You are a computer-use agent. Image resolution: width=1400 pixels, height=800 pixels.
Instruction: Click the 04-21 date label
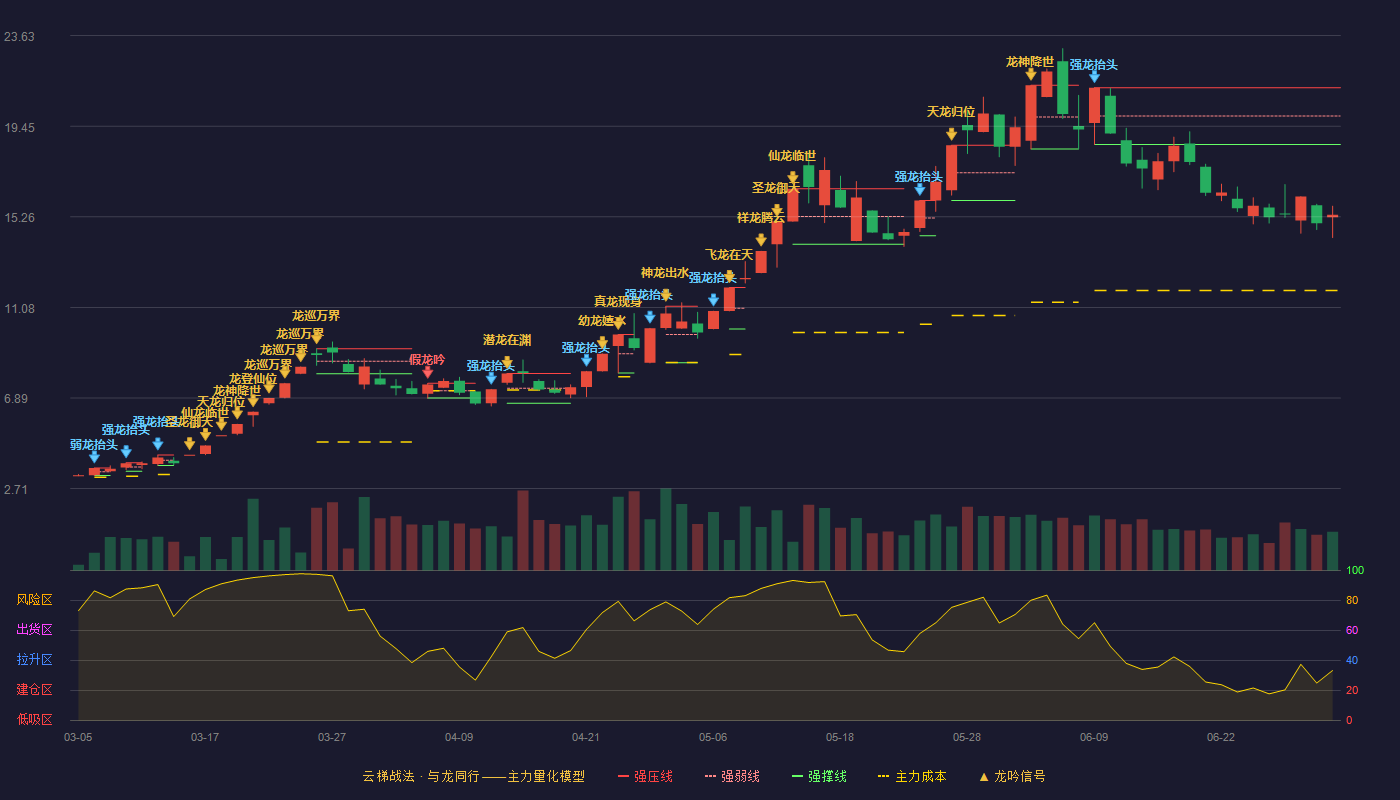pos(586,737)
